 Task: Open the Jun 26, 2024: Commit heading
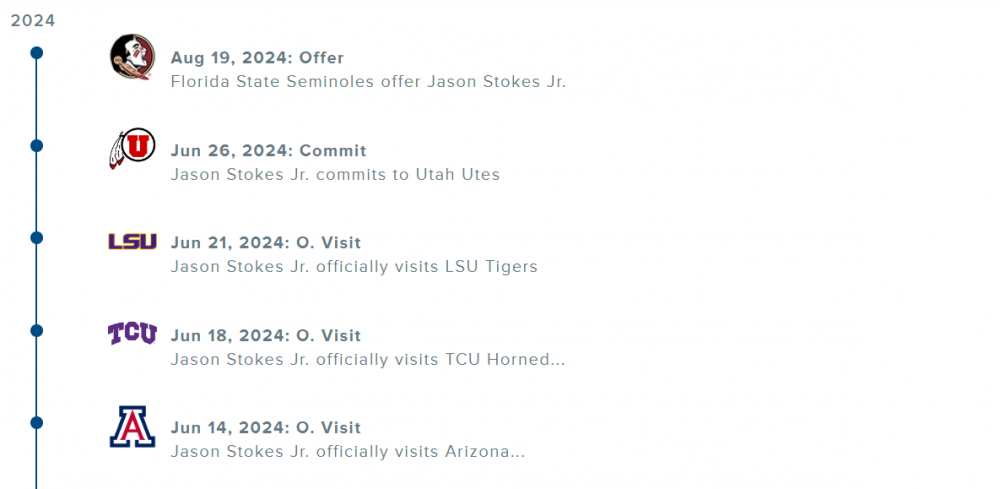(x=268, y=151)
